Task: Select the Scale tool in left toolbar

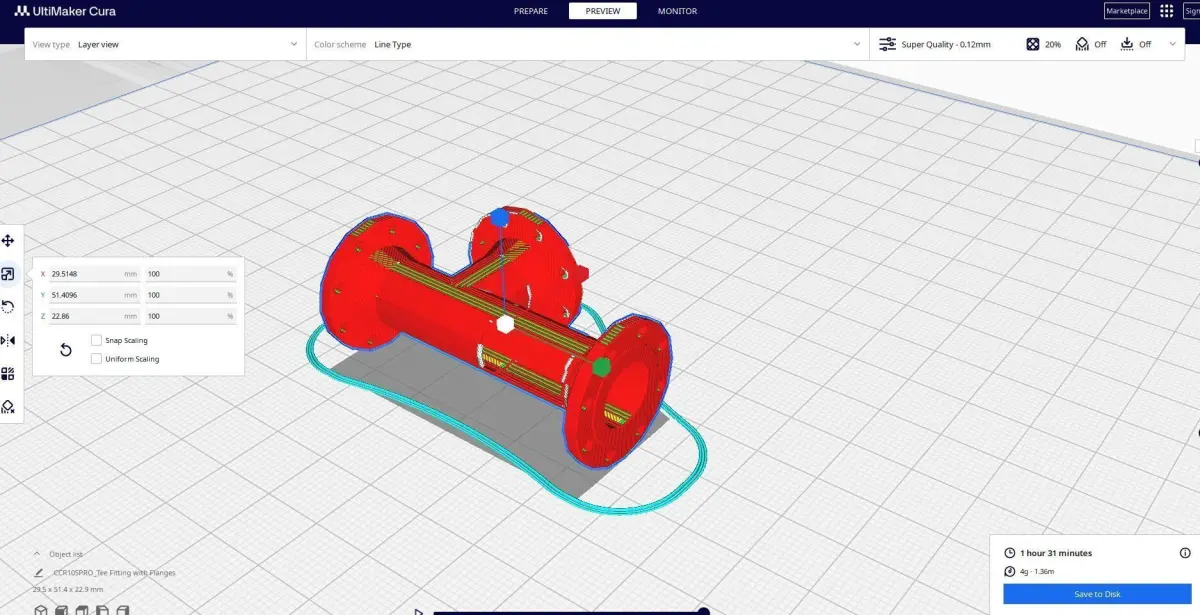Action: coord(8,274)
